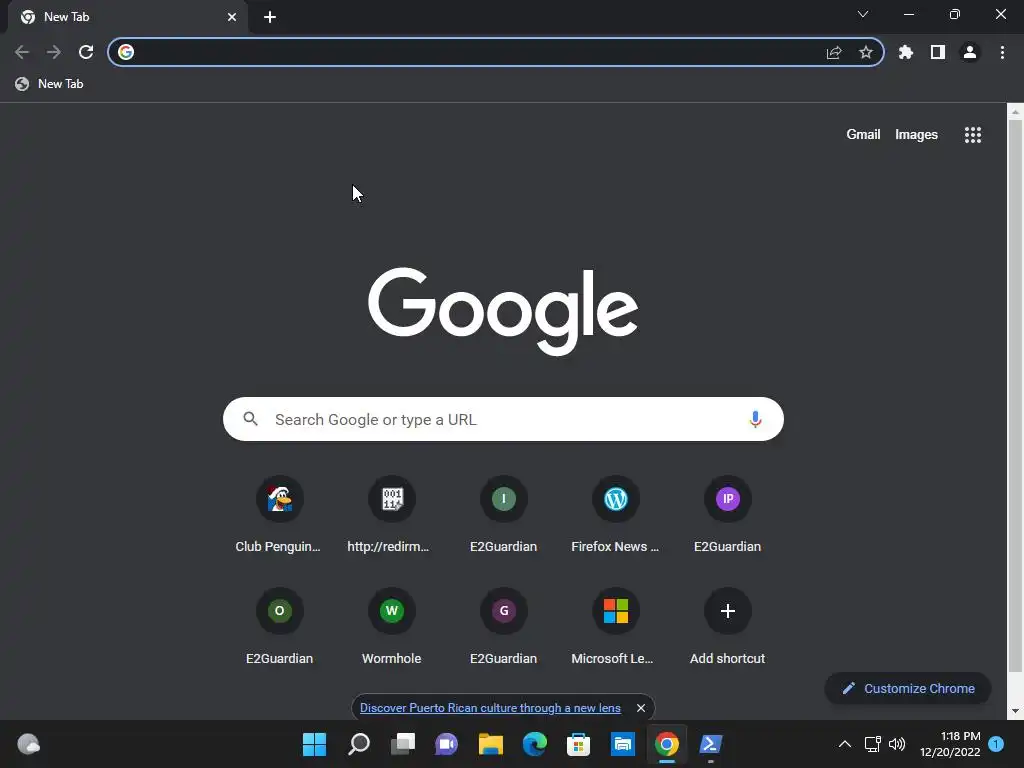Toggle the side panel icon

tap(938, 52)
